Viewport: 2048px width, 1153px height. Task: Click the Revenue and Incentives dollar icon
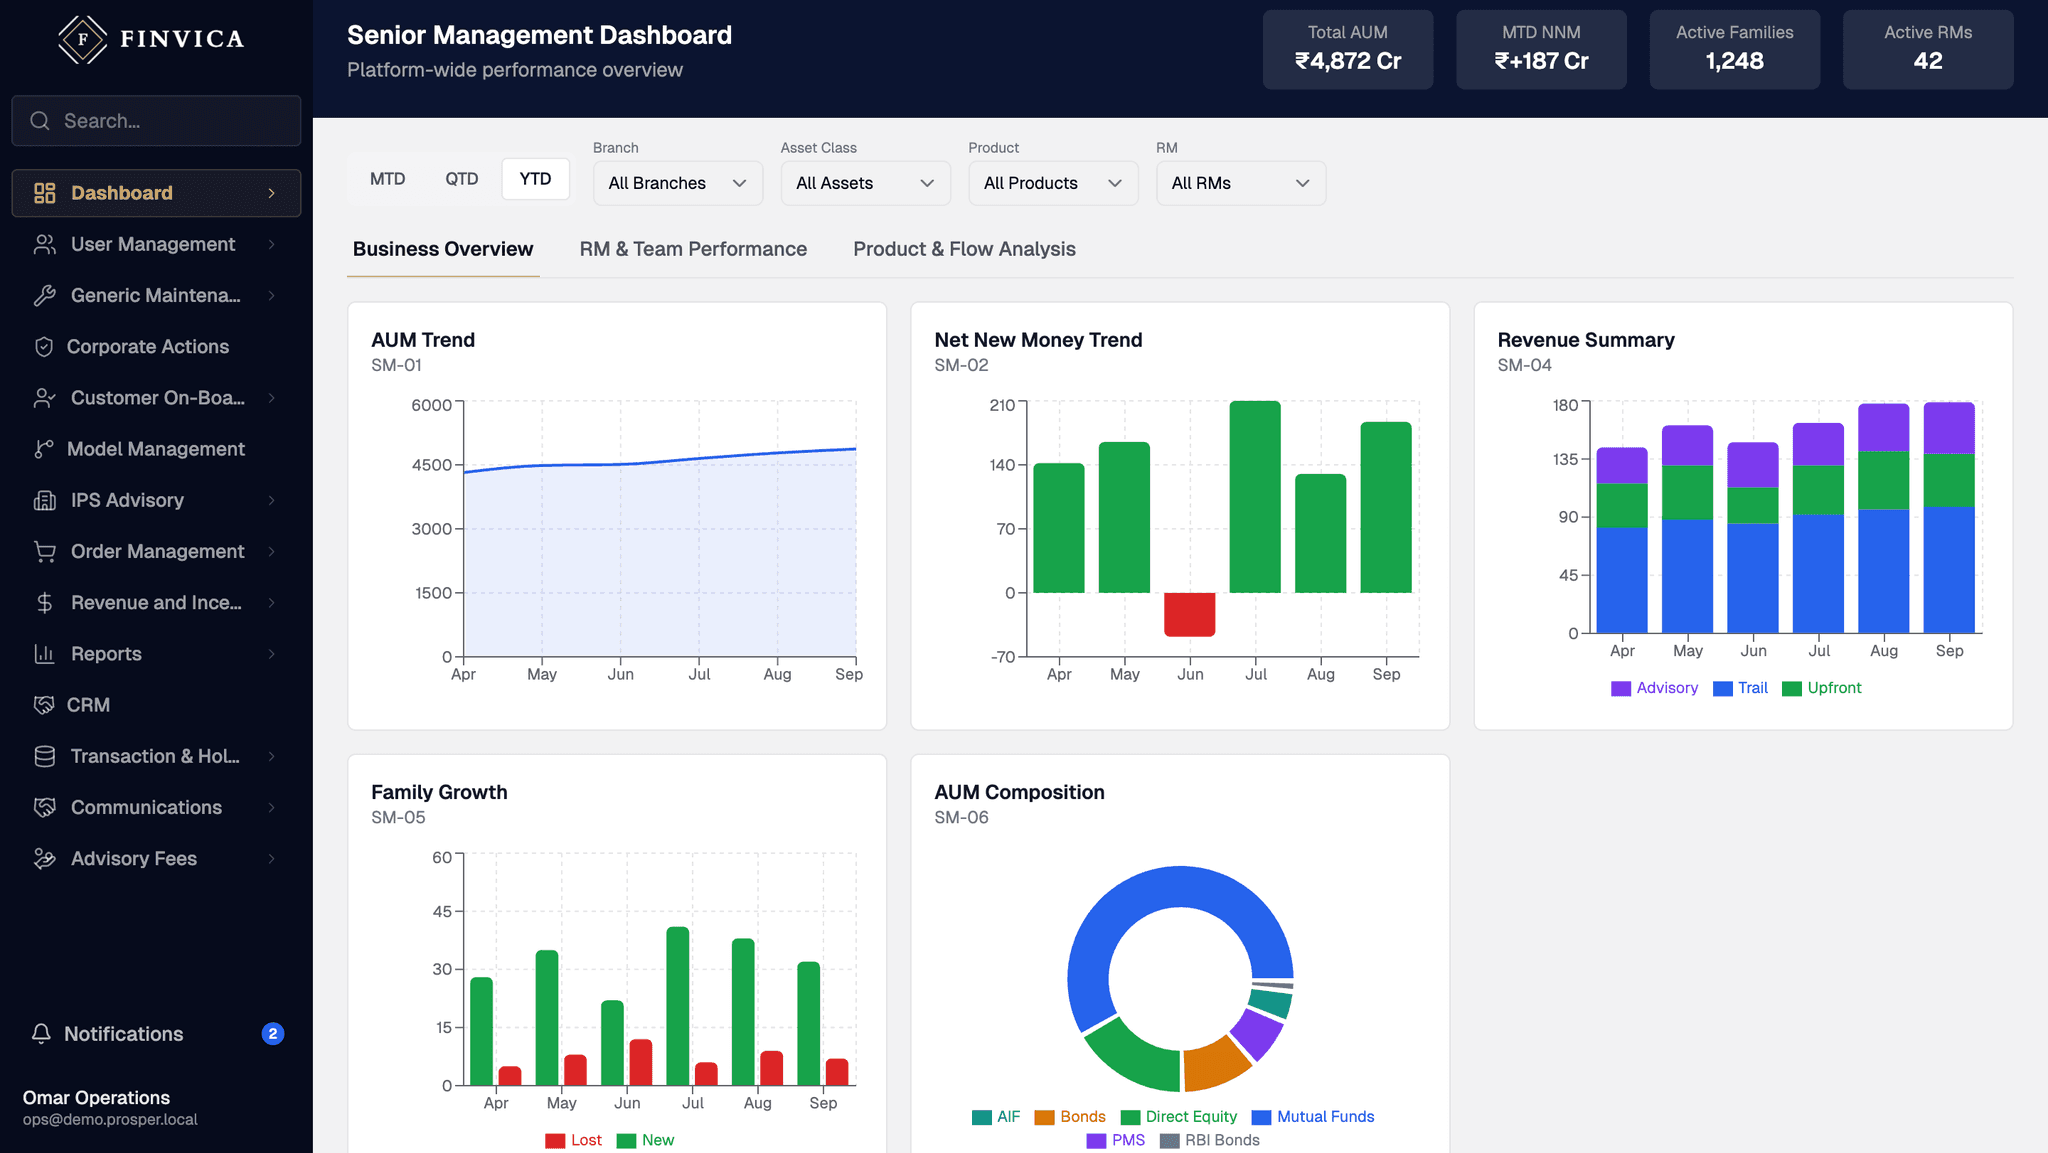click(x=45, y=603)
